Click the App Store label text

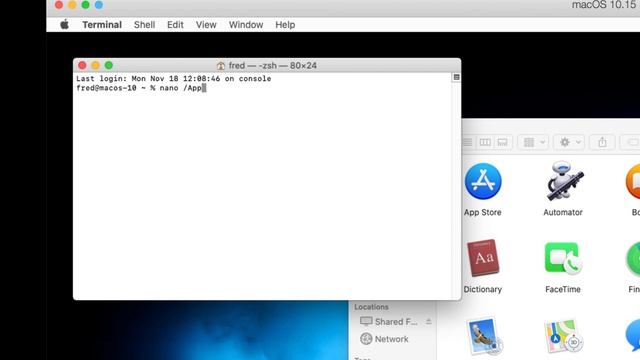[482, 212]
